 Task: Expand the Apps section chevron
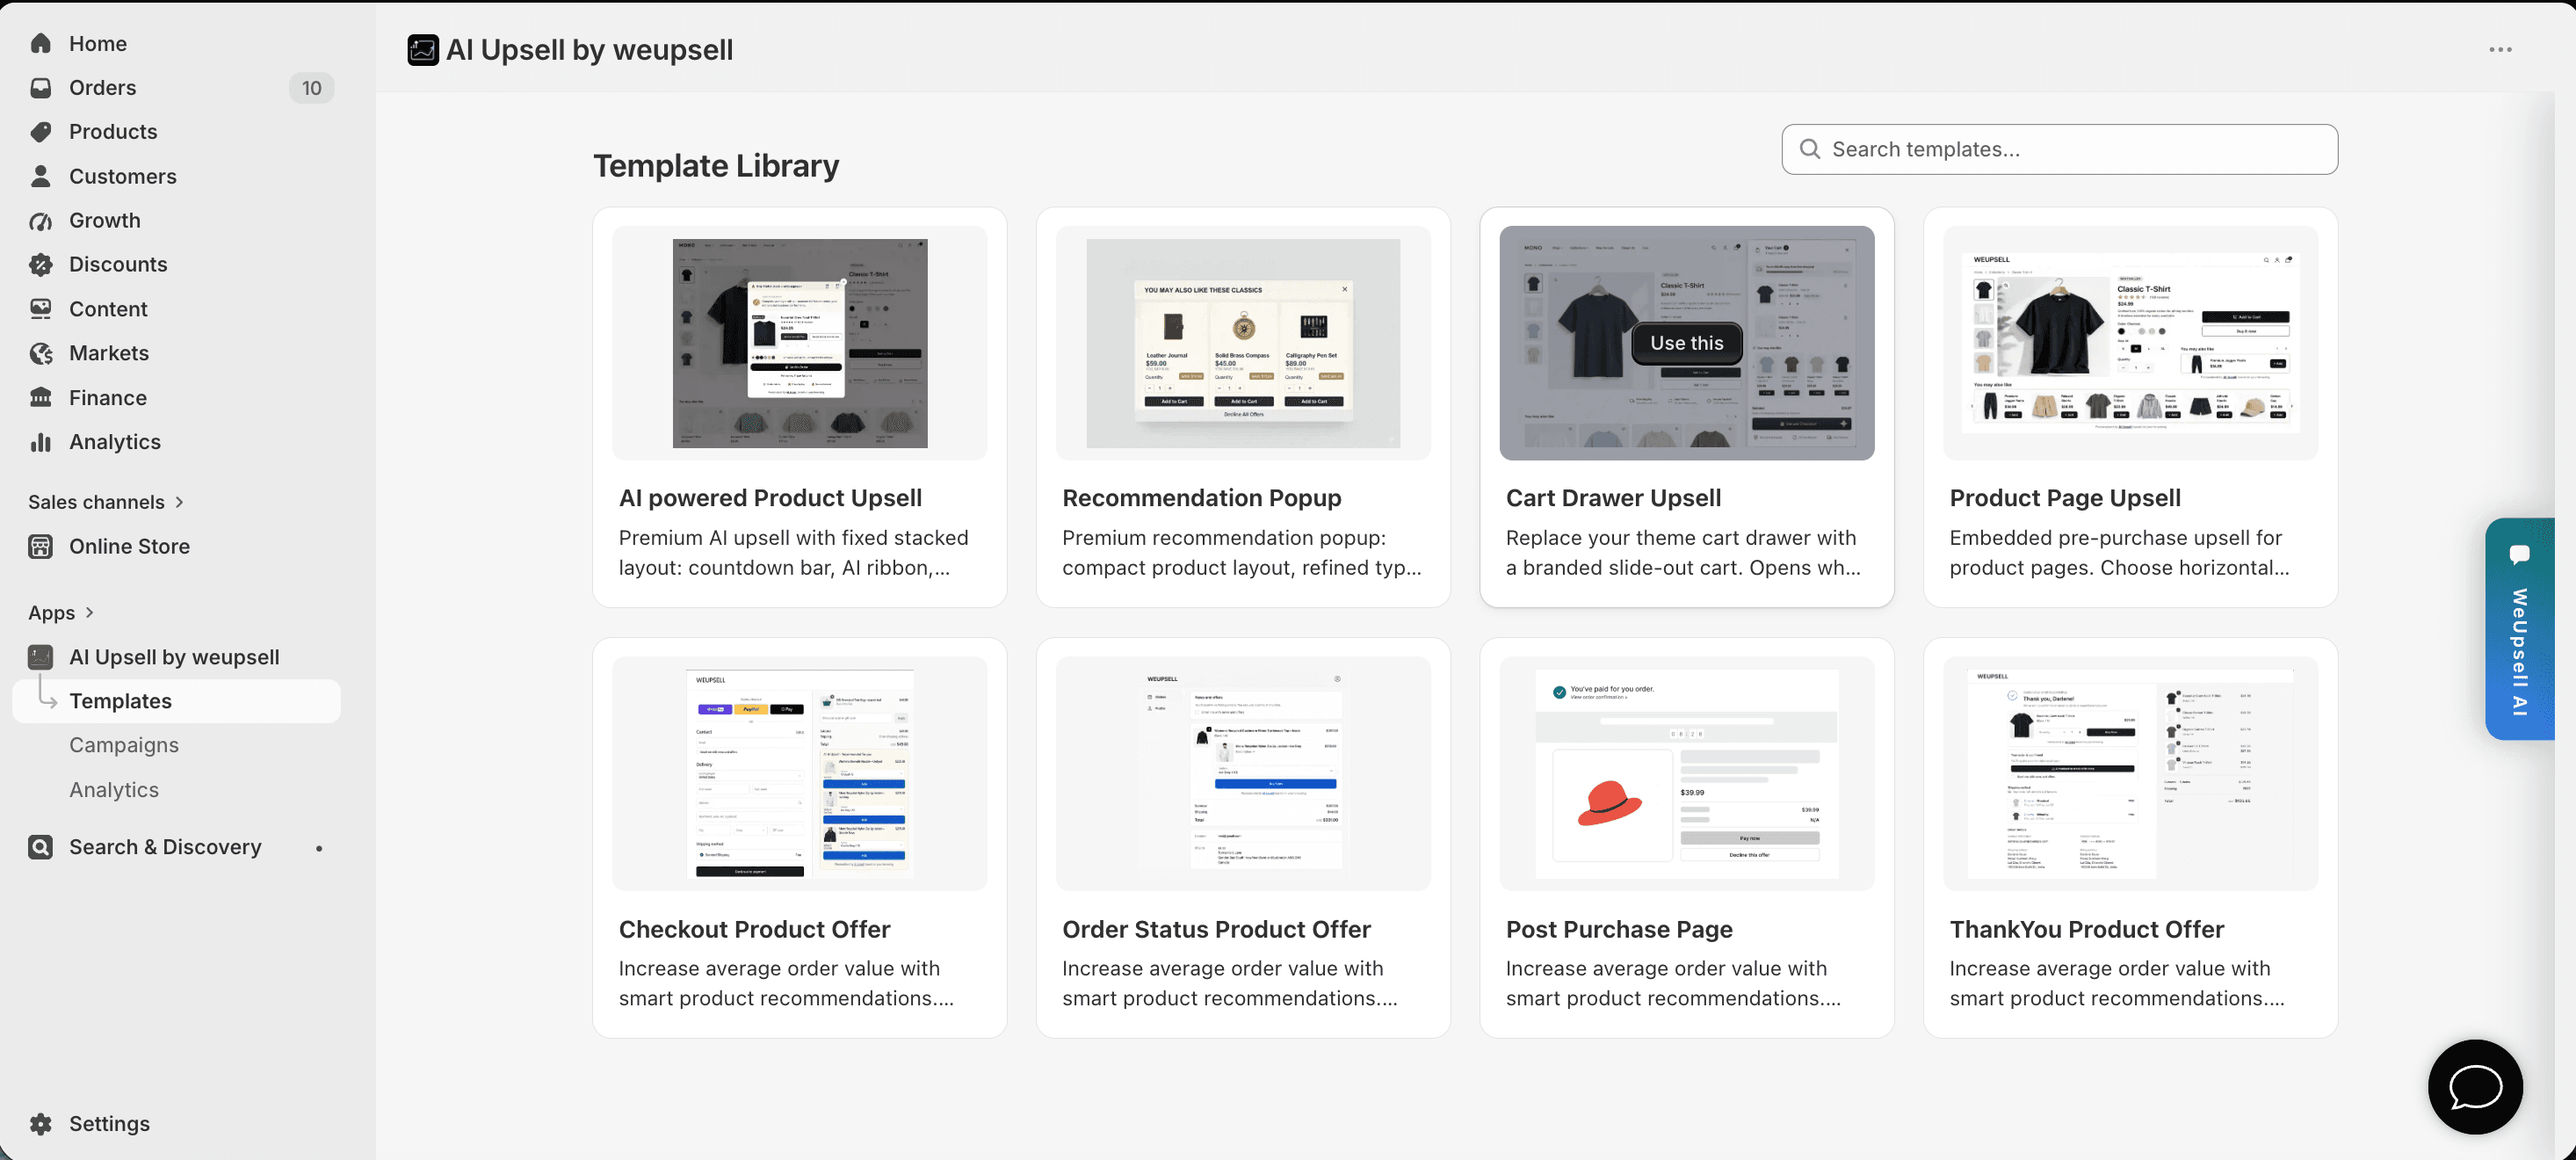pos(90,612)
